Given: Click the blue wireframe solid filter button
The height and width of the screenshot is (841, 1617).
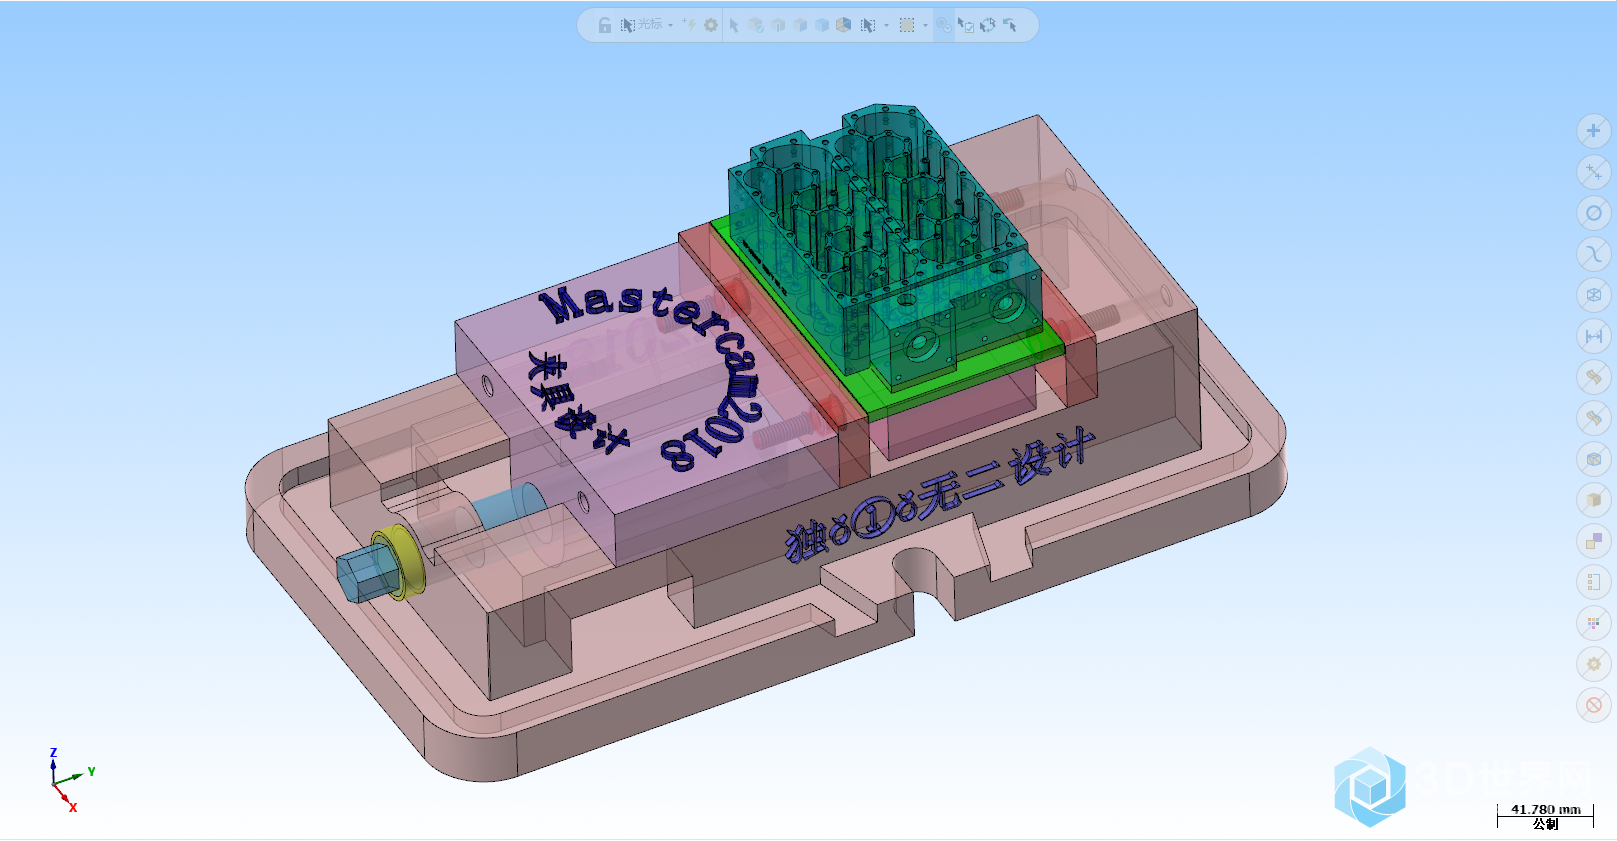Looking at the screenshot, I should (1594, 459).
